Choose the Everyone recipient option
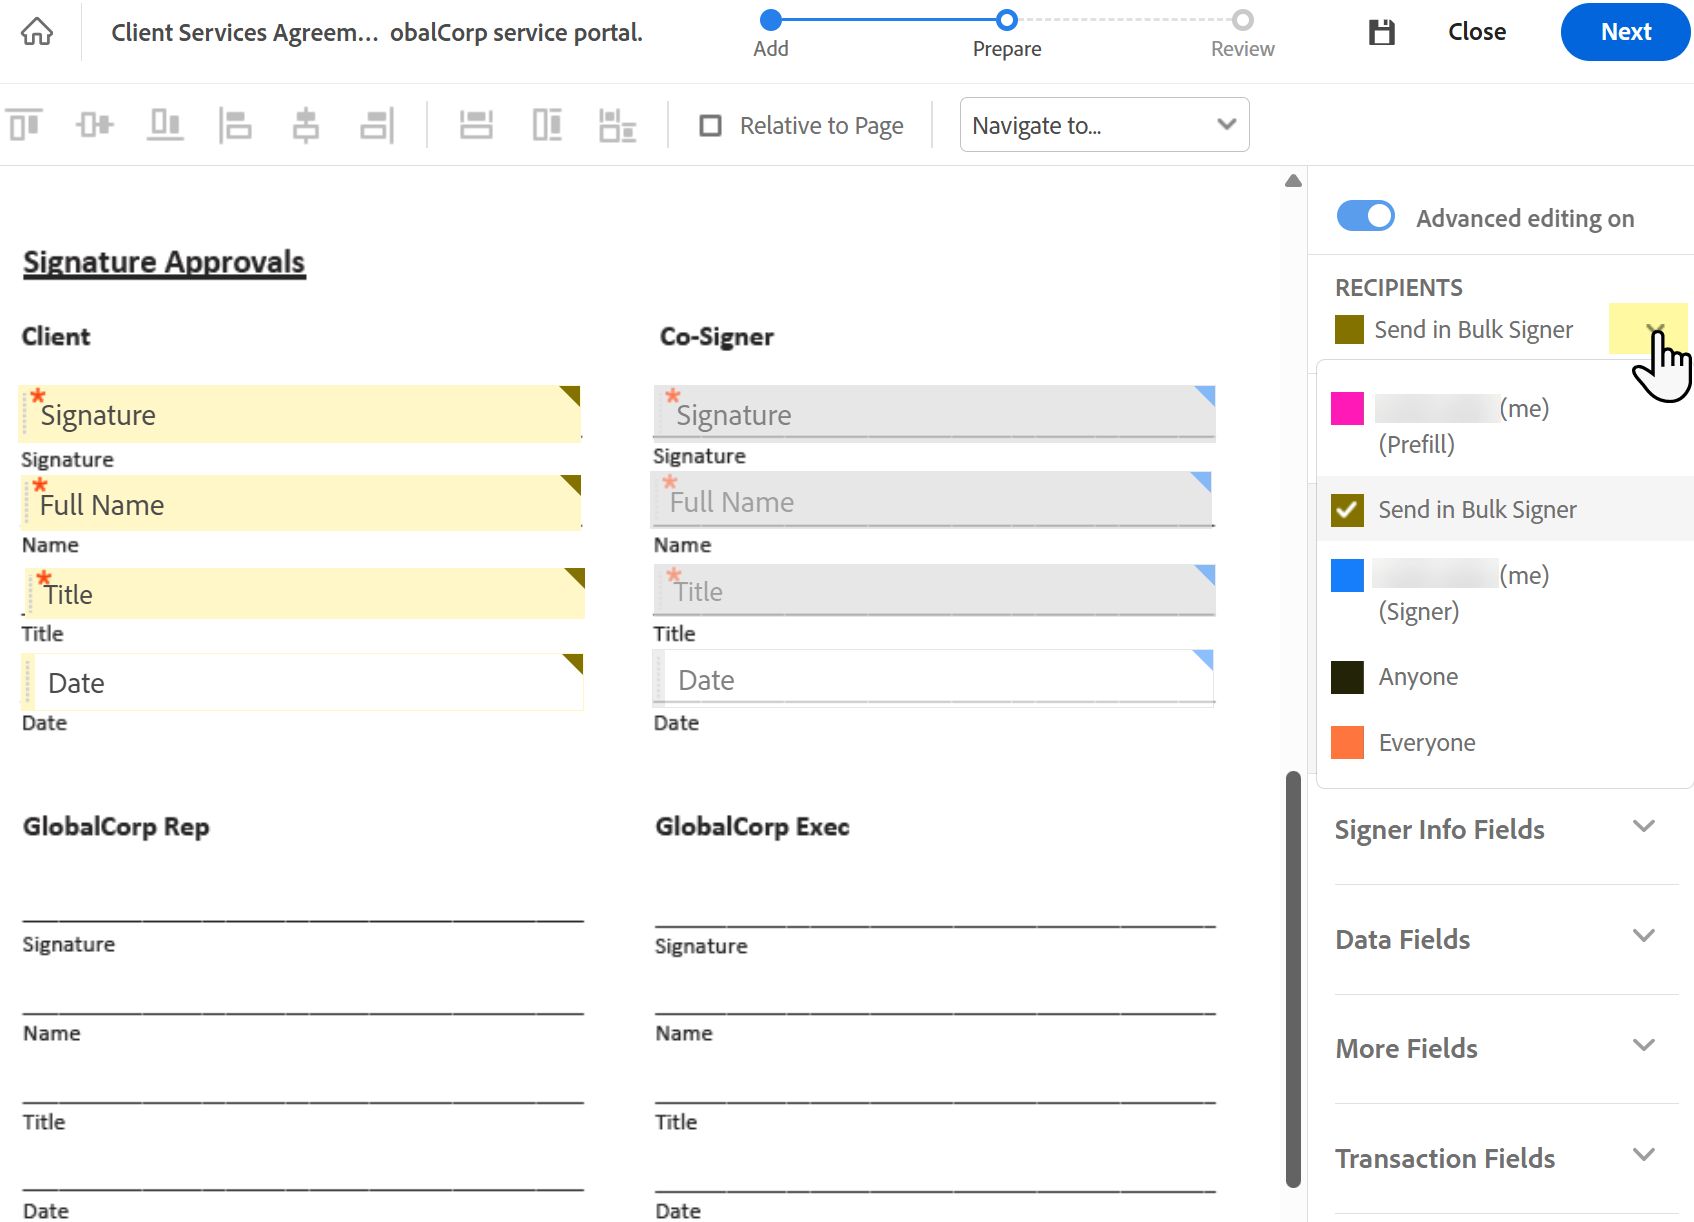Image resolution: width=1694 pixels, height=1222 pixels. (1426, 743)
